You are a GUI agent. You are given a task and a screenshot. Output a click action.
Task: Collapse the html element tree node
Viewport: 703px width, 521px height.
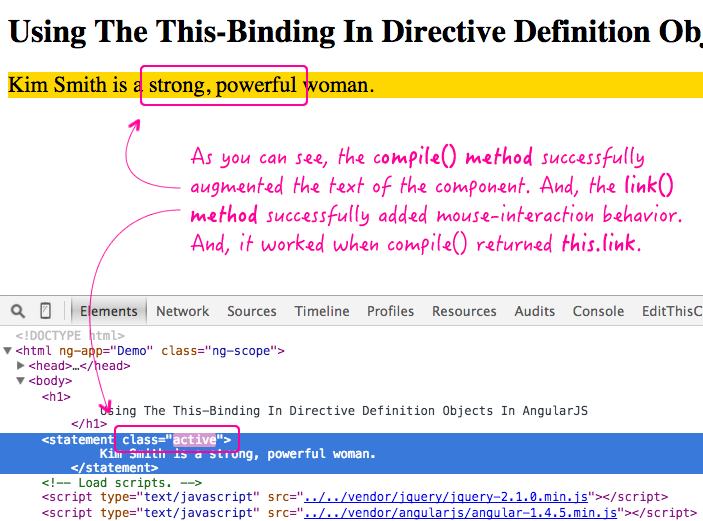(x=9, y=351)
